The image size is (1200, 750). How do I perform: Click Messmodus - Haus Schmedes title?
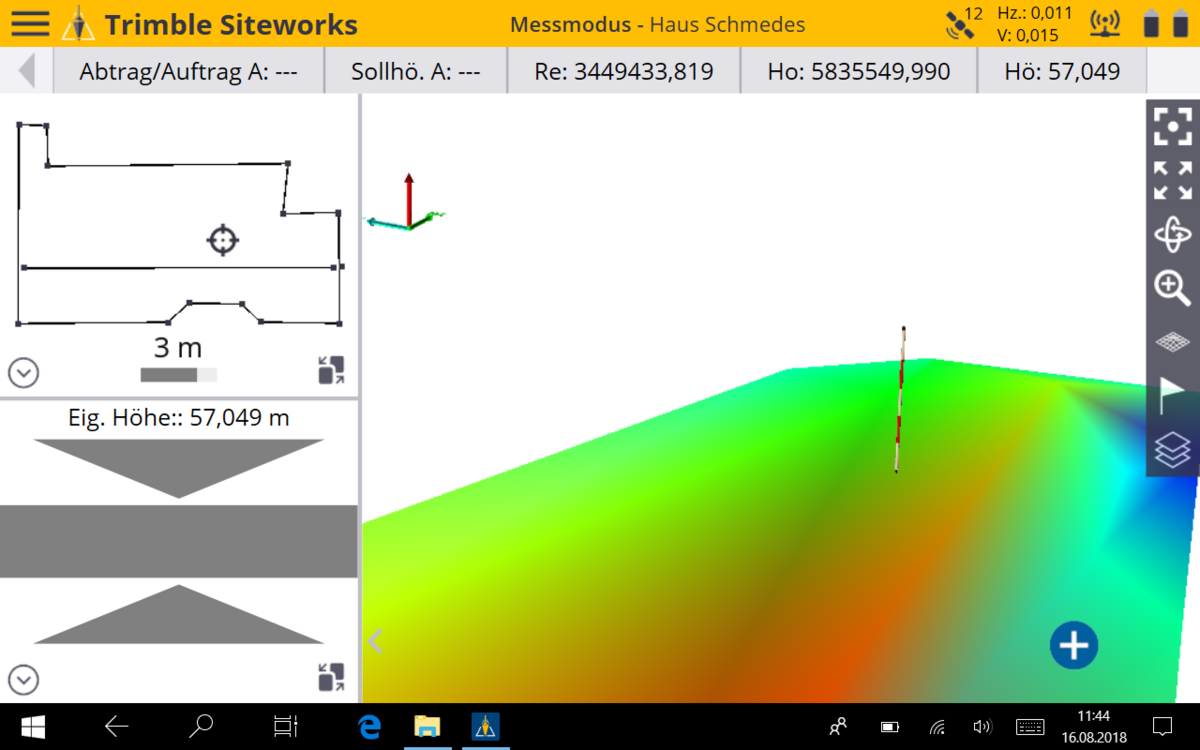657,24
